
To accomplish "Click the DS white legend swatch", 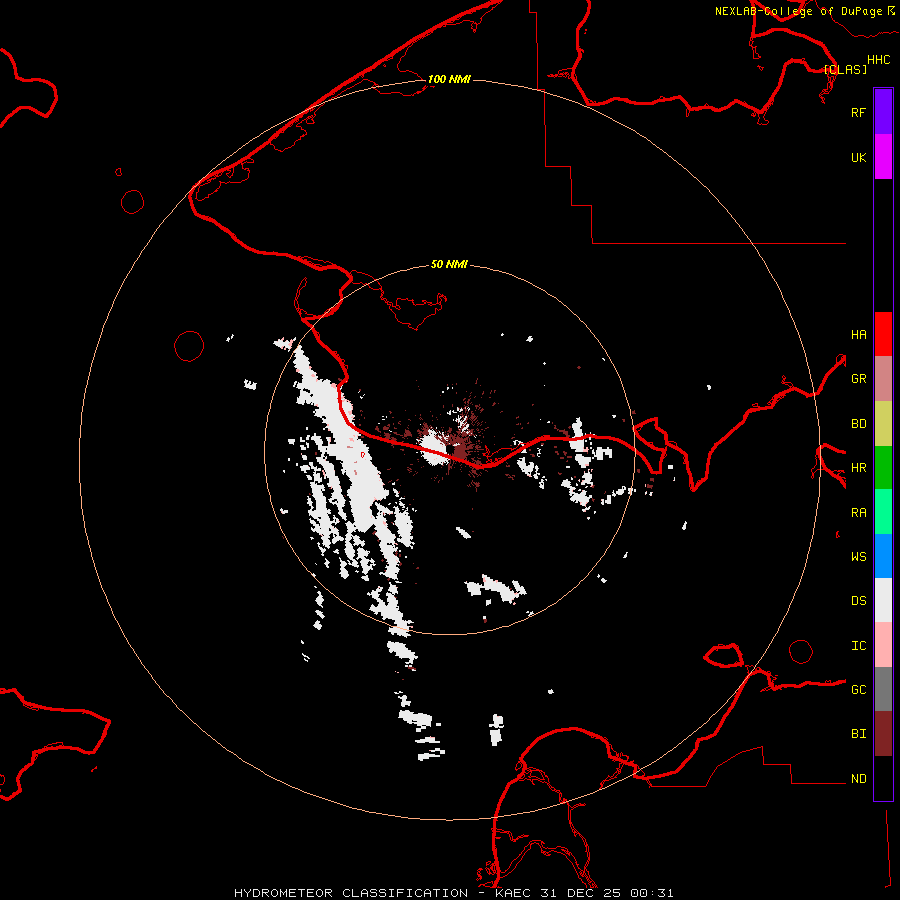I will coord(883,600).
